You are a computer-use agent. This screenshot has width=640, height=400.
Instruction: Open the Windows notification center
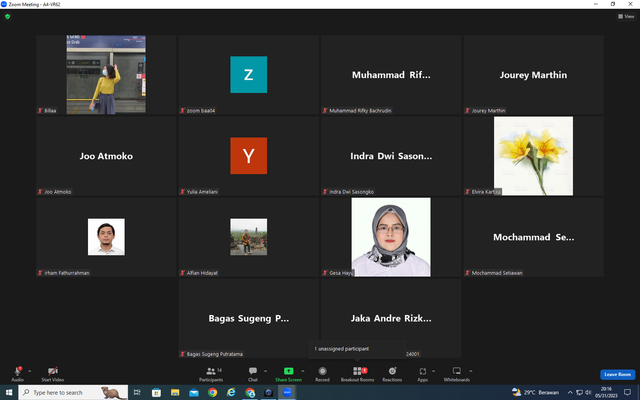click(627, 392)
